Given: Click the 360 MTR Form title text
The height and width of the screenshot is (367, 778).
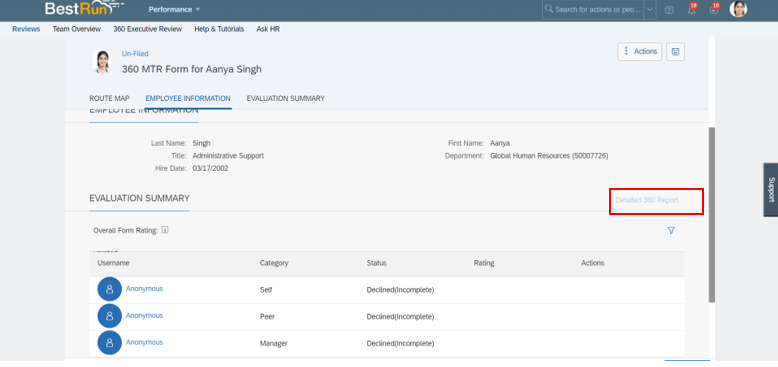Looking at the screenshot, I should click(x=192, y=69).
